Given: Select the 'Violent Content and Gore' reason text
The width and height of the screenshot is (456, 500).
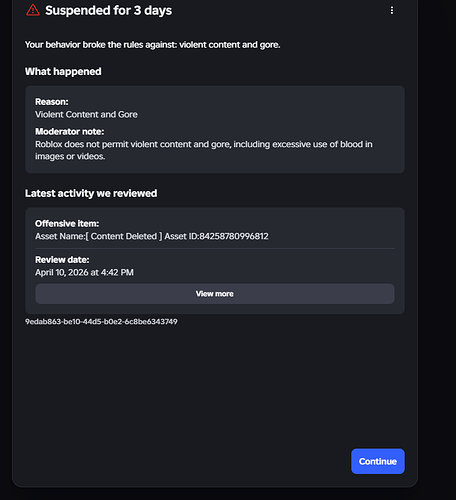Looking at the screenshot, I should (x=86, y=114).
